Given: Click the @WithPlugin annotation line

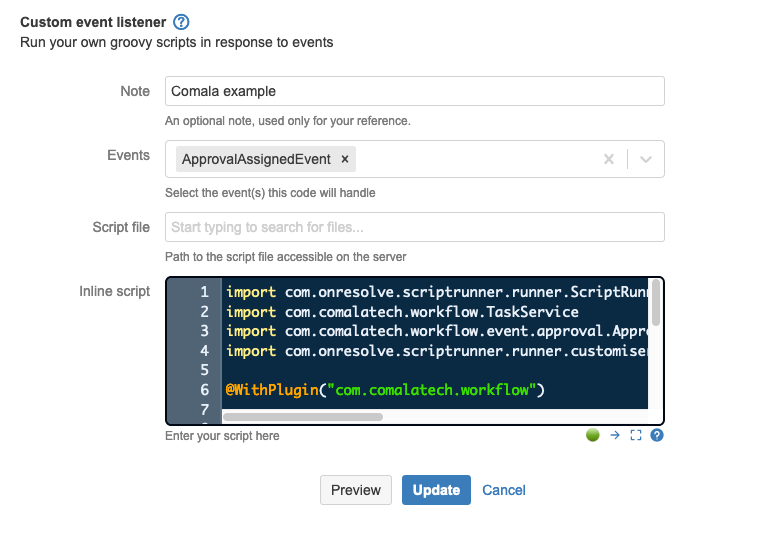Looking at the screenshot, I should coord(385,390).
